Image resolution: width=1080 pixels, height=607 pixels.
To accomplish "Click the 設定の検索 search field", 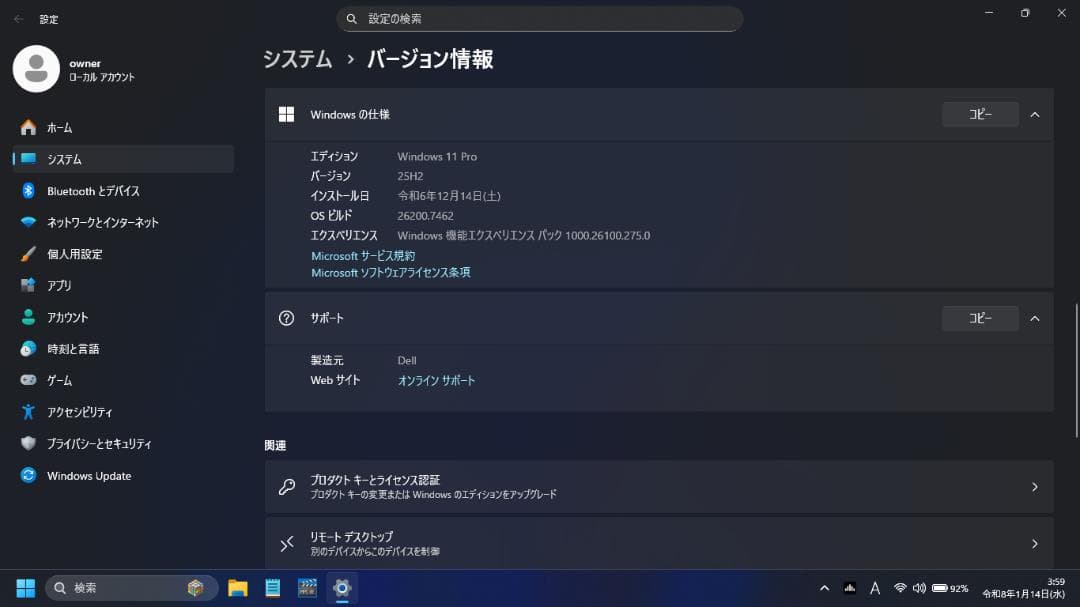I will tap(540, 18).
